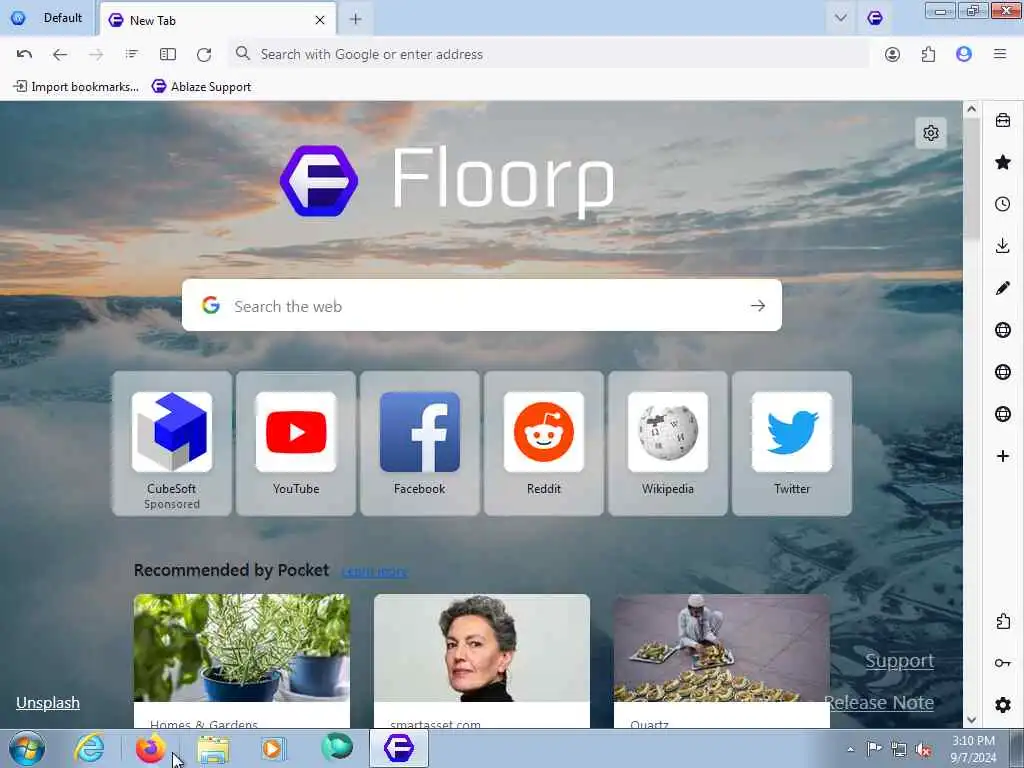Image resolution: width=1024 pixels, height=768 pixels.
Task: Open the Quartz Pocket story
Action: point(722,660)
